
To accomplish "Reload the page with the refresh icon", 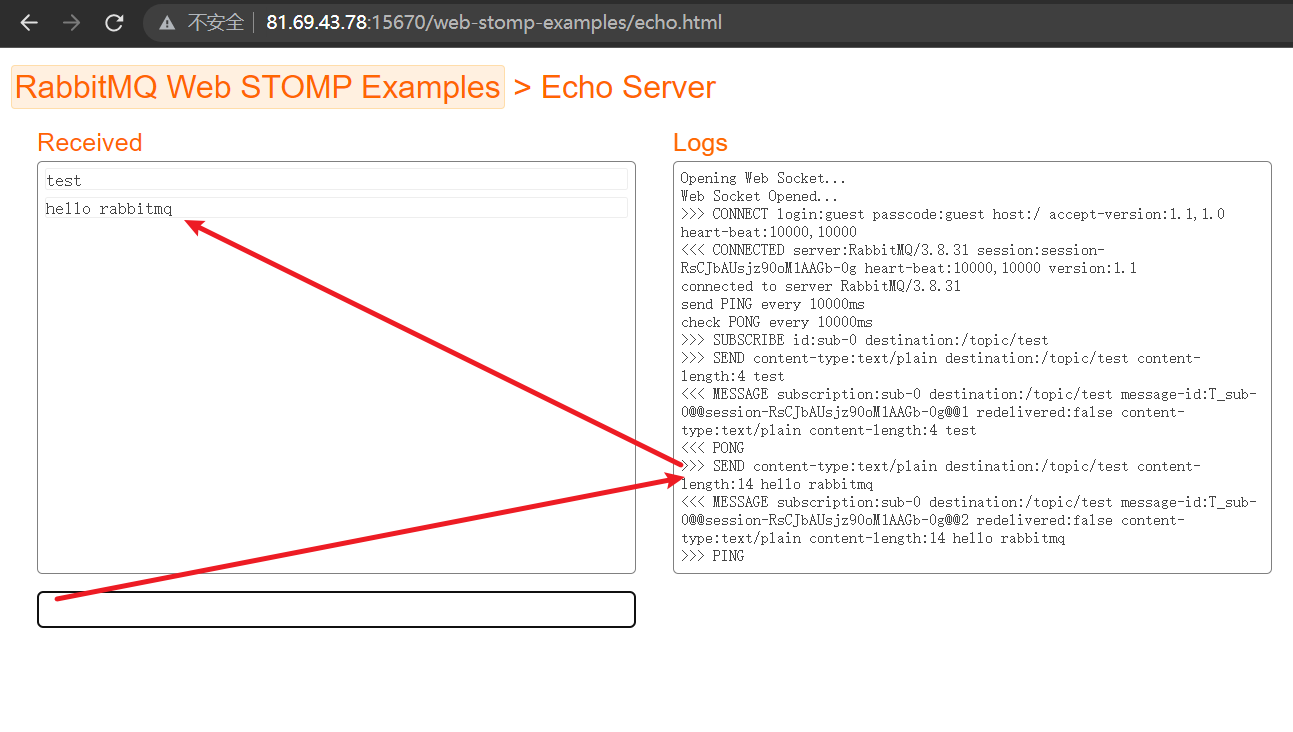I will 114,23.
